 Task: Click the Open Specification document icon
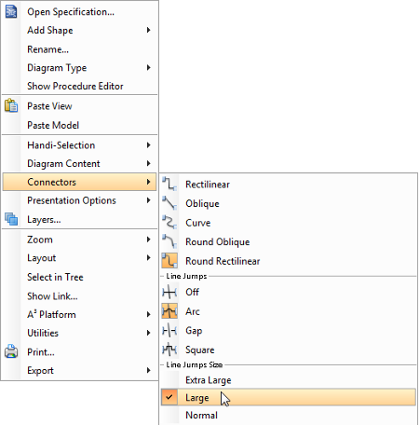pyautogui.click(x=11, y=12)
